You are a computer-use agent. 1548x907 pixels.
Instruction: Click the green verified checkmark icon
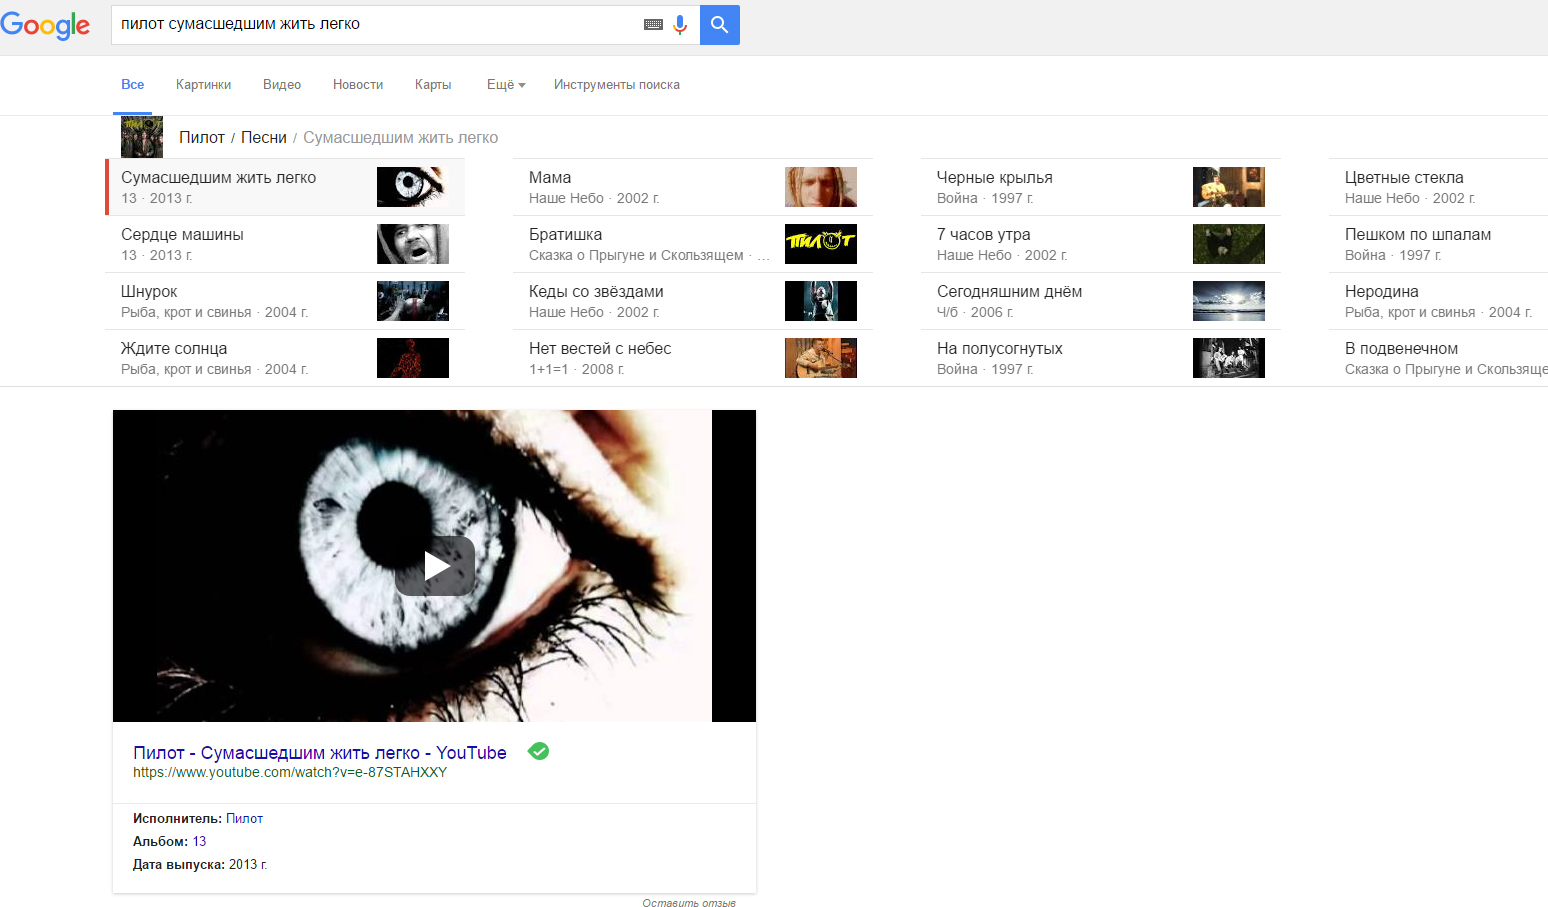(x=538, y=751)
